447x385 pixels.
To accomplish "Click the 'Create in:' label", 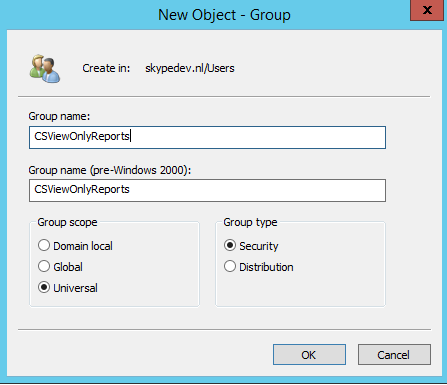I will pos(106,68).
